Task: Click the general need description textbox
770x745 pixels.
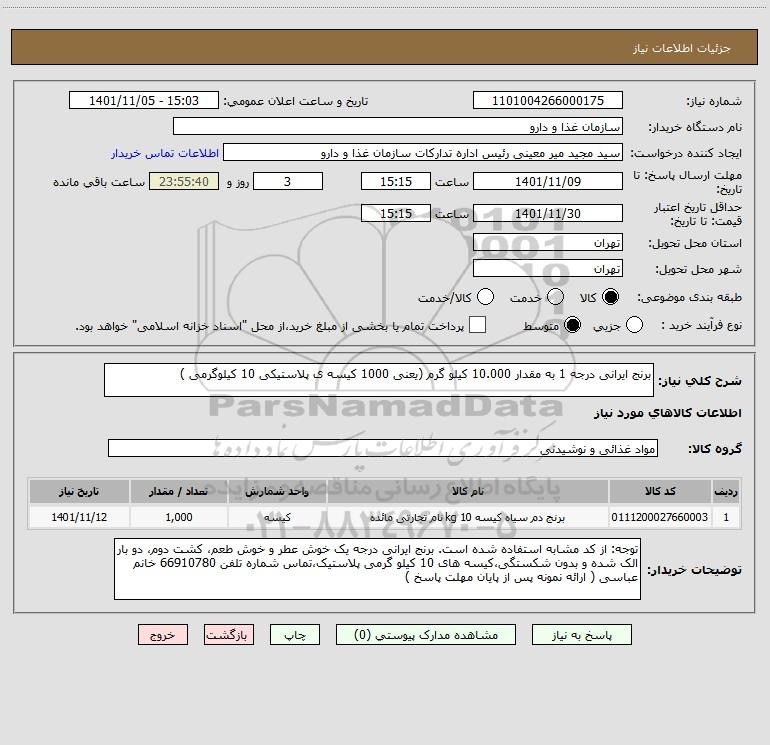Action: [379, 380]
